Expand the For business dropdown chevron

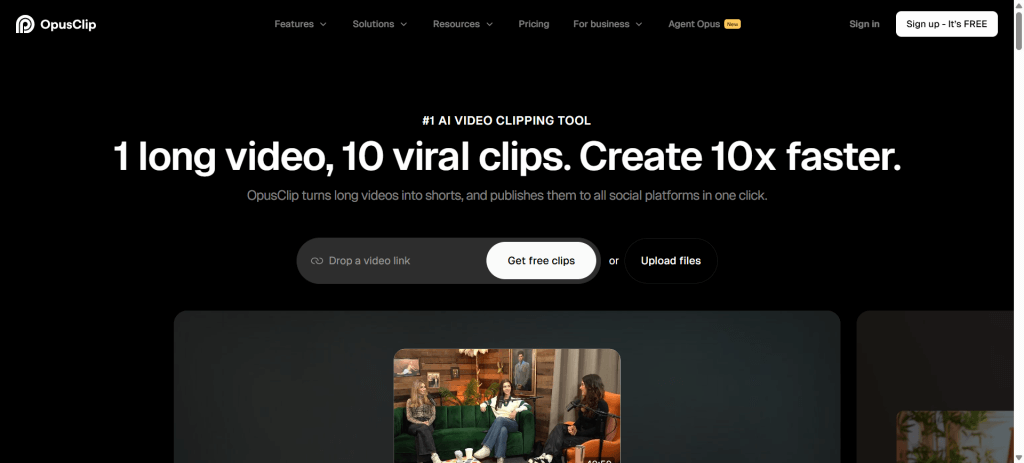click(639, 24)
